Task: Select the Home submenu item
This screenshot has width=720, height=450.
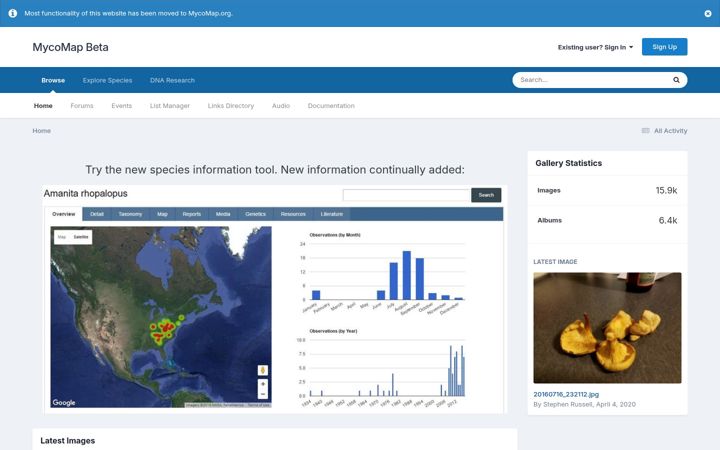Action: click(43, 106)
